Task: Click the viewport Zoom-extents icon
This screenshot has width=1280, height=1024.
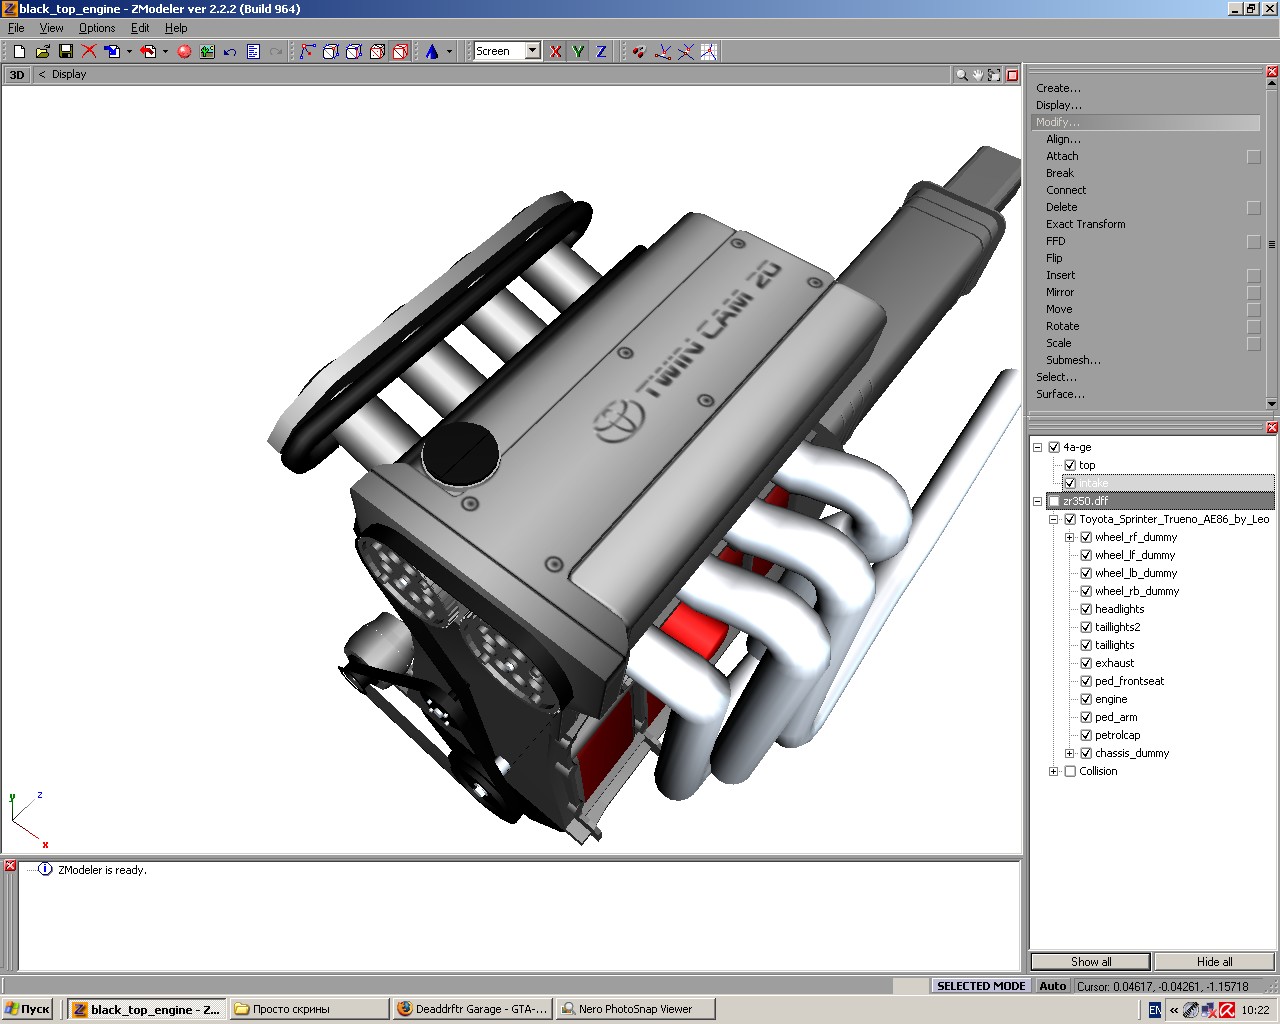Action: [994, 75]
